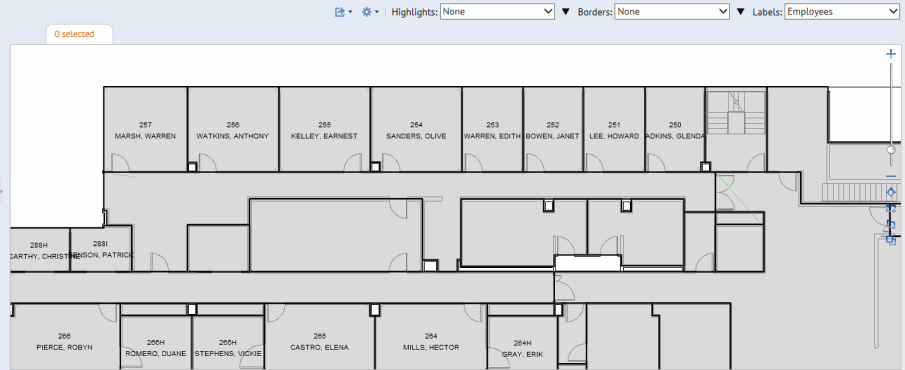Open the Borders dropdown

tap(672, 12)
